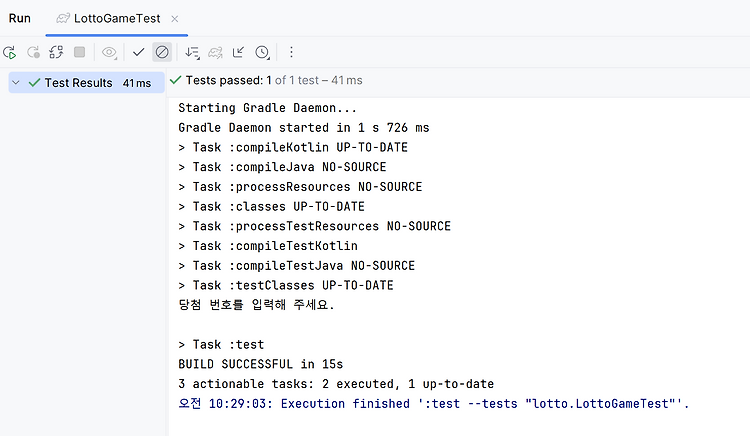The image size is (750, 436).
Task: Click the grayed Gradle elephant toolbar icon
Action: tap(215, 52)
